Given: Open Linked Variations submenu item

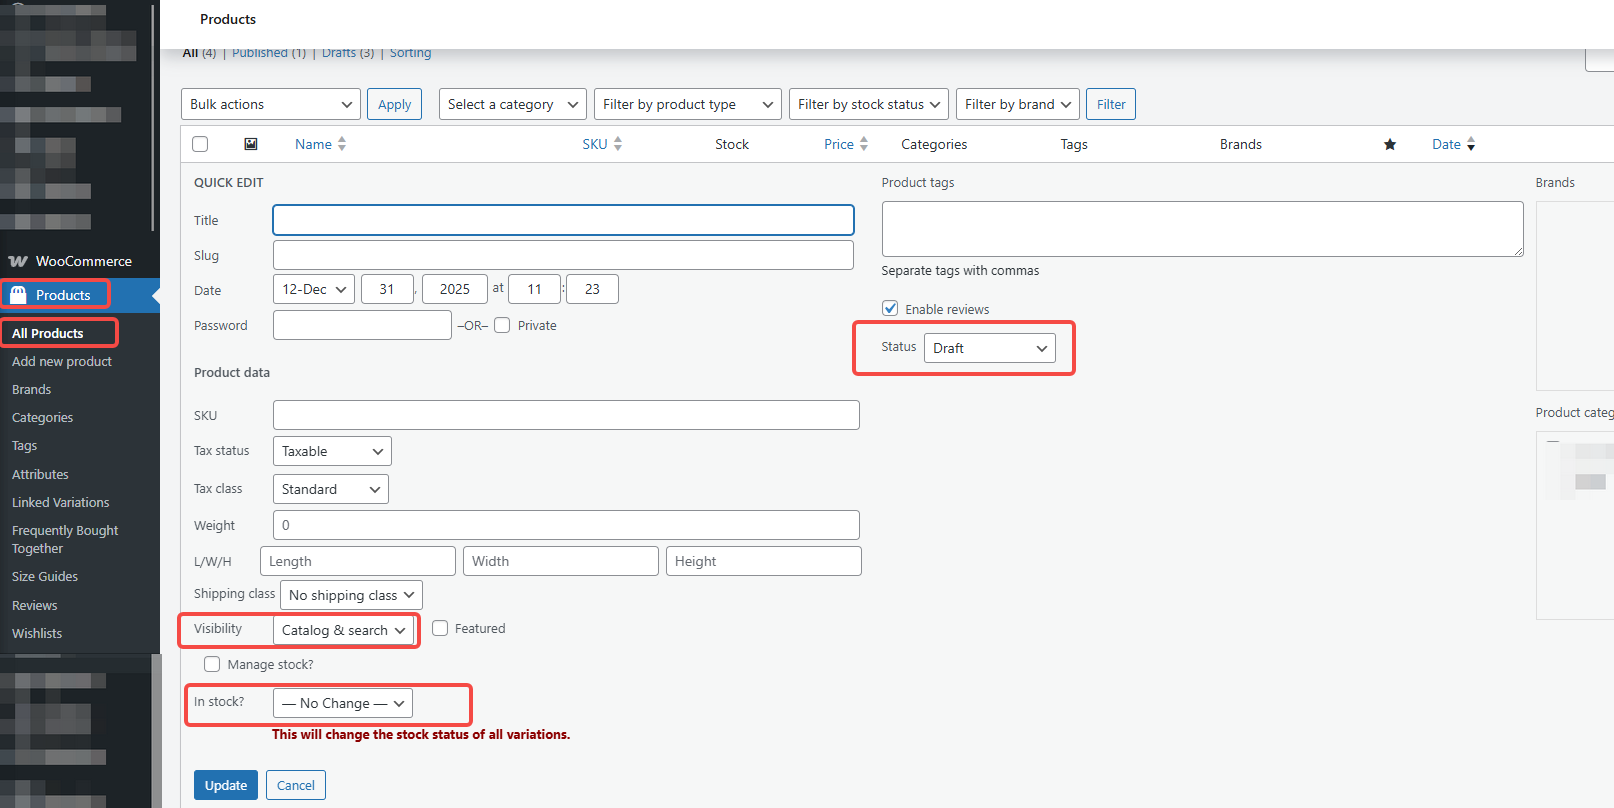Looking at the screenshot, I should click(x=61, y=502).
